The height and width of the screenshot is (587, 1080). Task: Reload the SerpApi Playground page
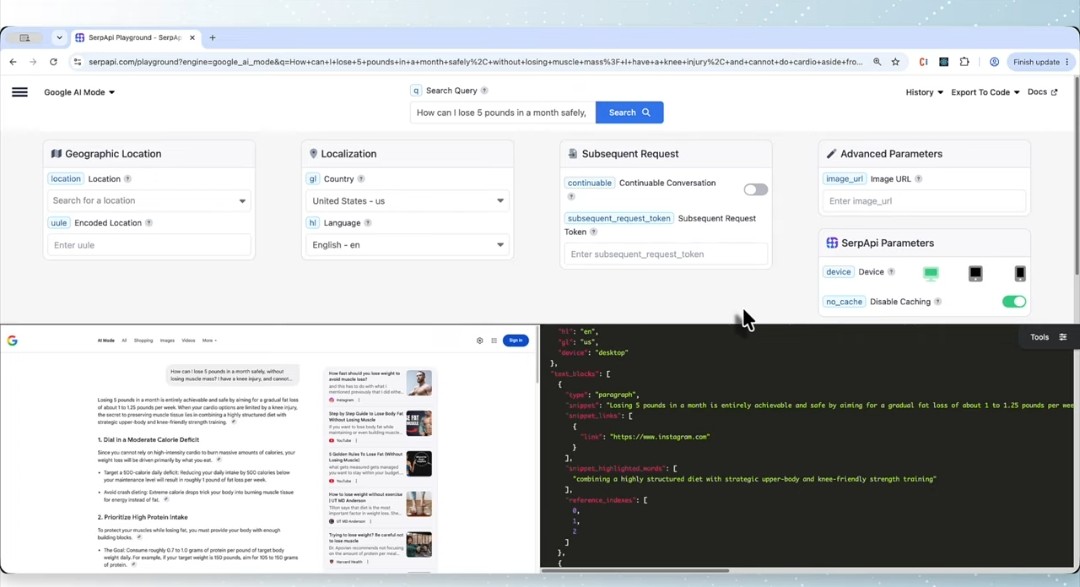tap(53, 62)
